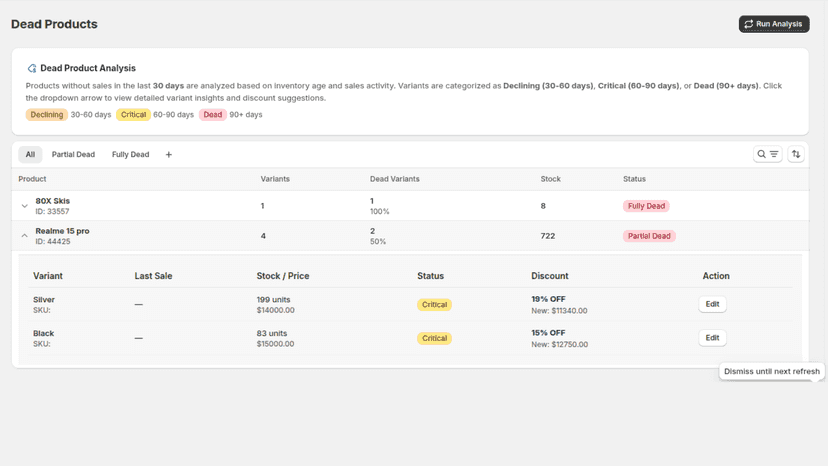This screenshot has height=466, width=828.
Task: Click the New: $11340.00 price
Action: [x=559, y=311]
